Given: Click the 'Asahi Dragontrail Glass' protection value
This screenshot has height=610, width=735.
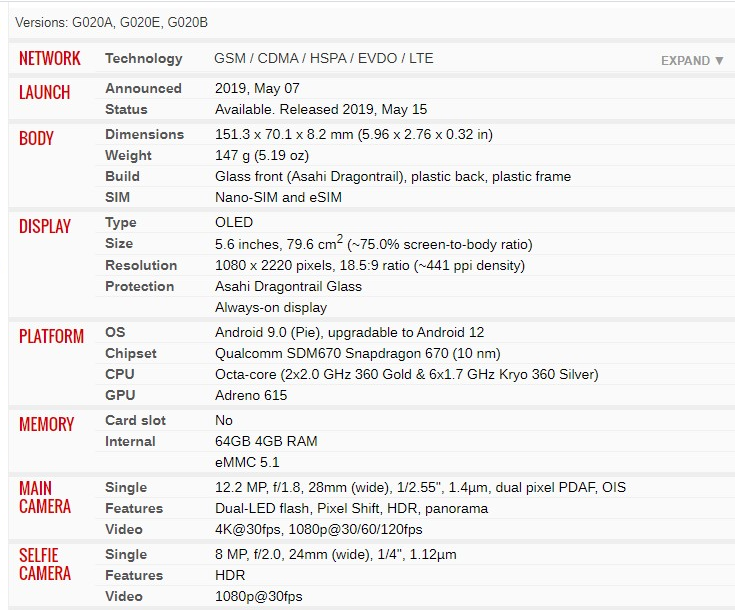Looking at the screenshot, I should (288, 286).
